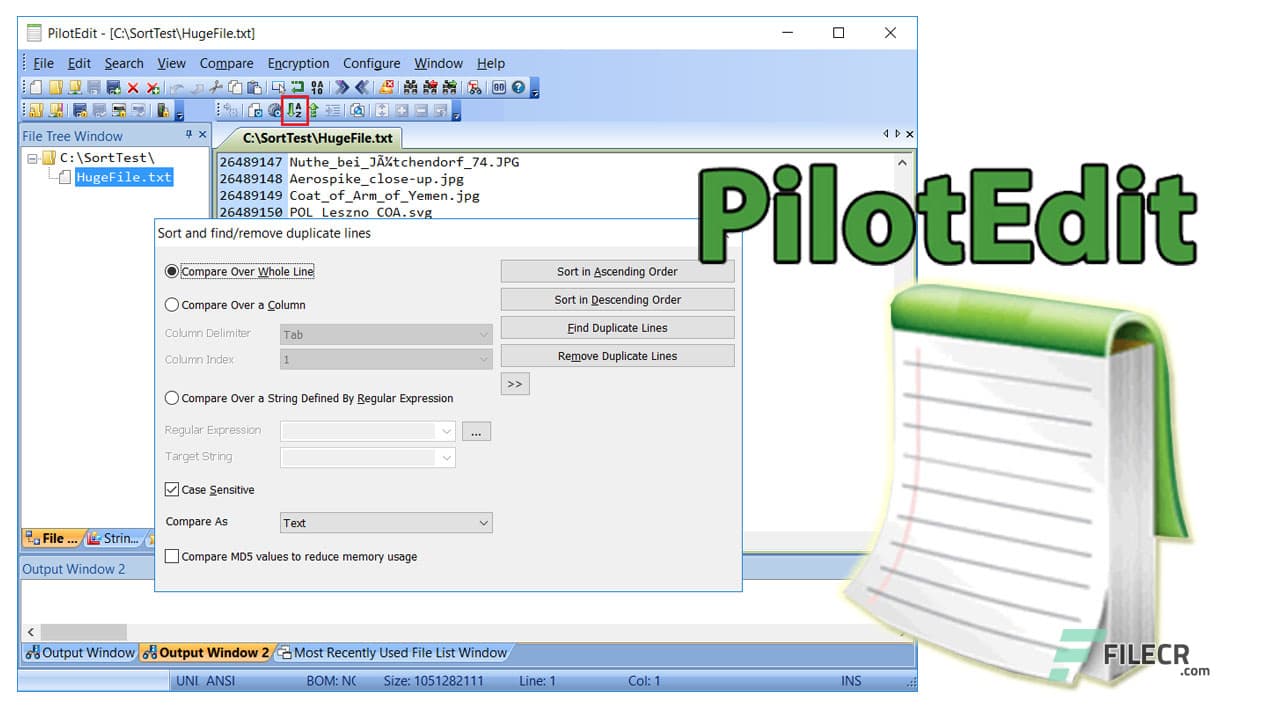Click the Paste toolbar icon
Screen dimensions: 1280x720
(253, 87)
